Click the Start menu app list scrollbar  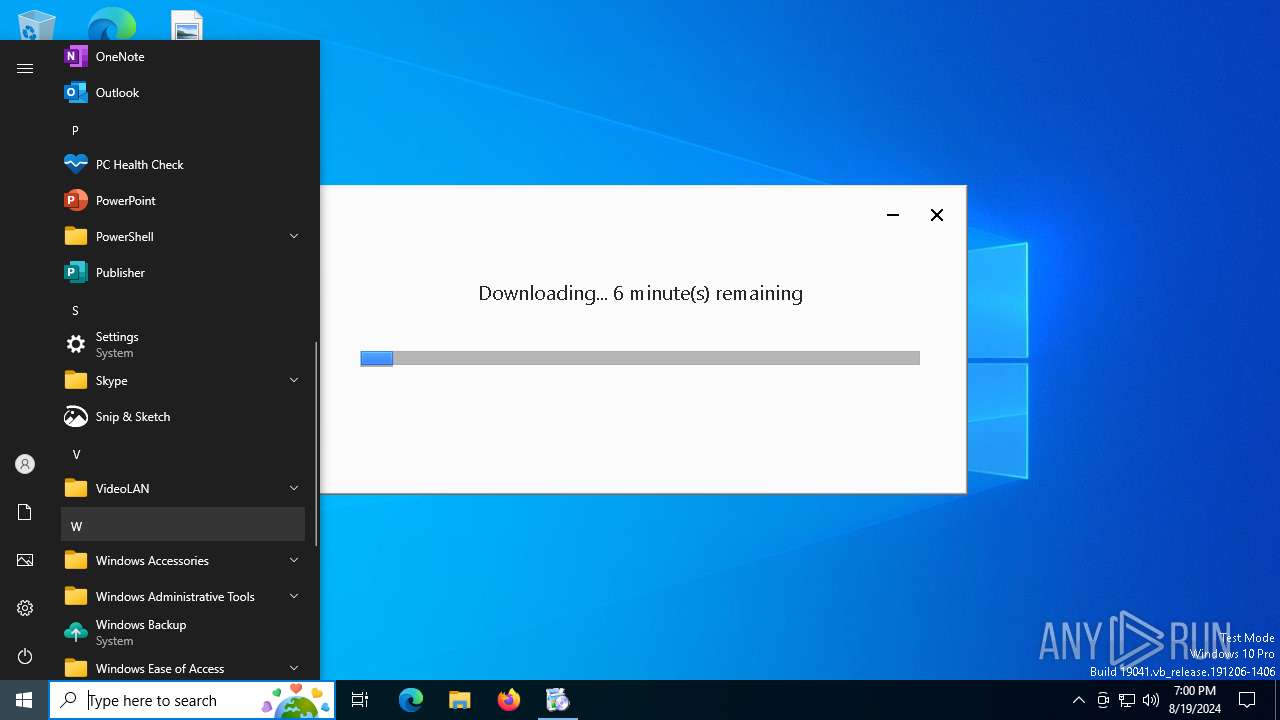pos(317,443)
